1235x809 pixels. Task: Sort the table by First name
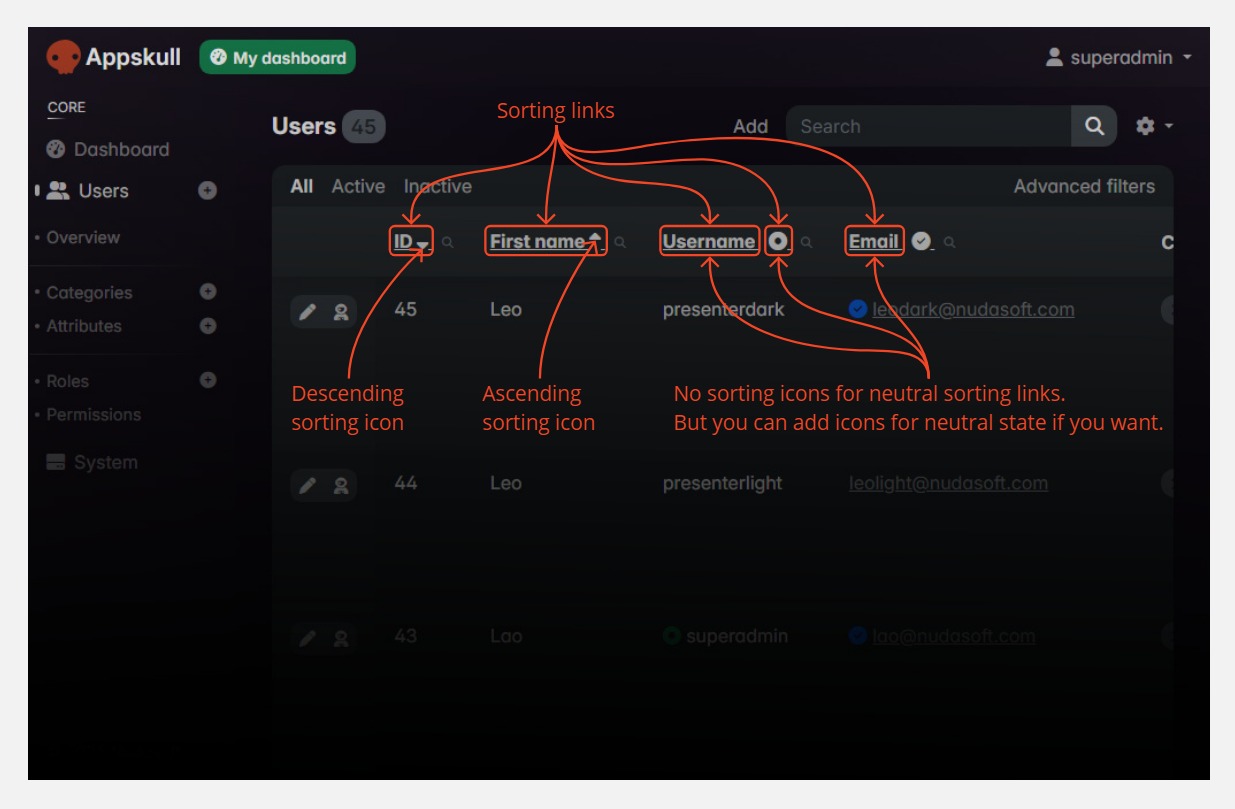(x=545, y=241)
